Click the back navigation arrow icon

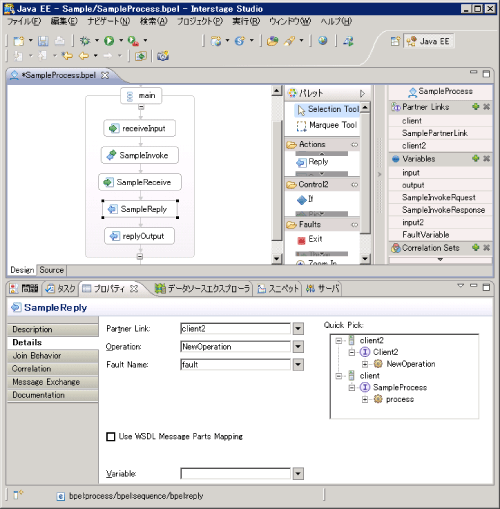(83, 56)
